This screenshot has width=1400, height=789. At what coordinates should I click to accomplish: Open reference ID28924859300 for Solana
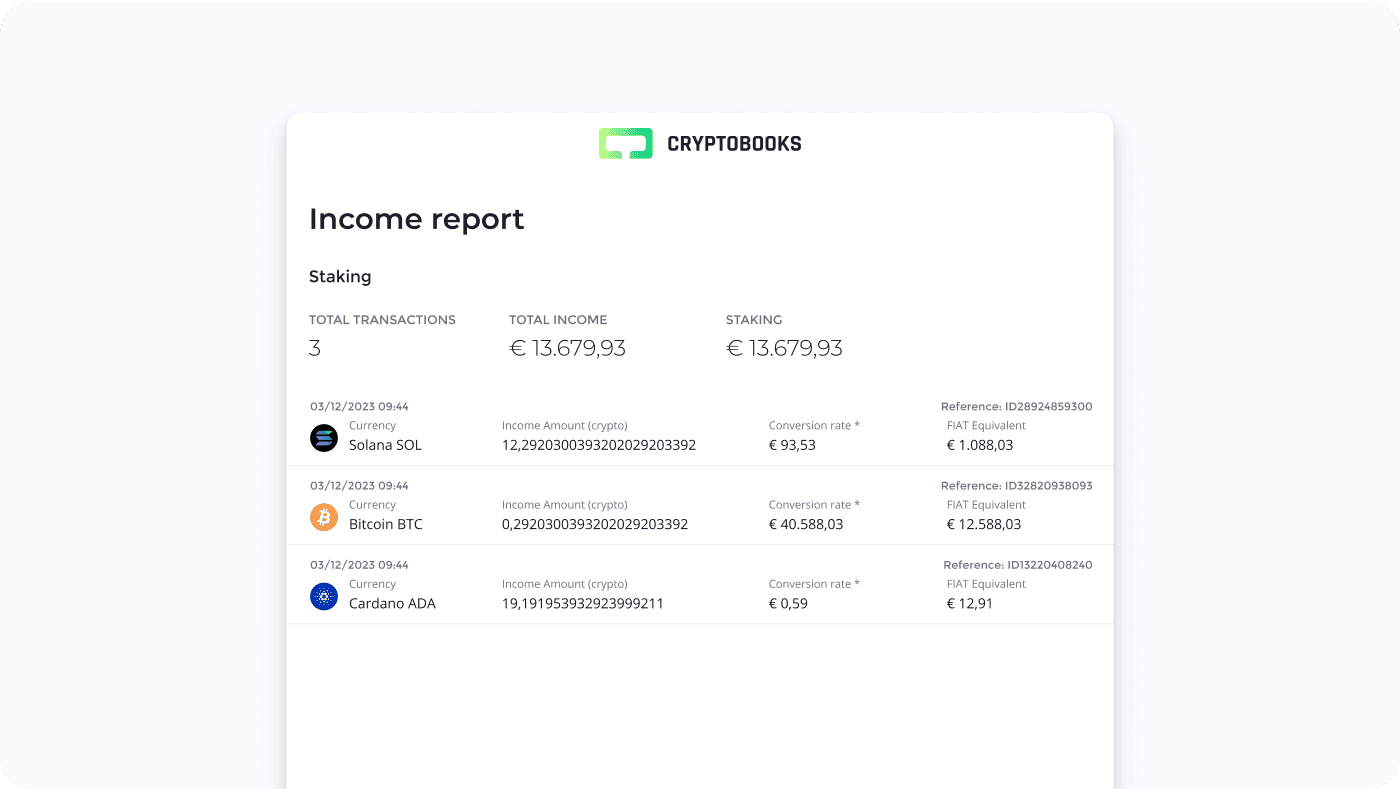coord(1016,406)
